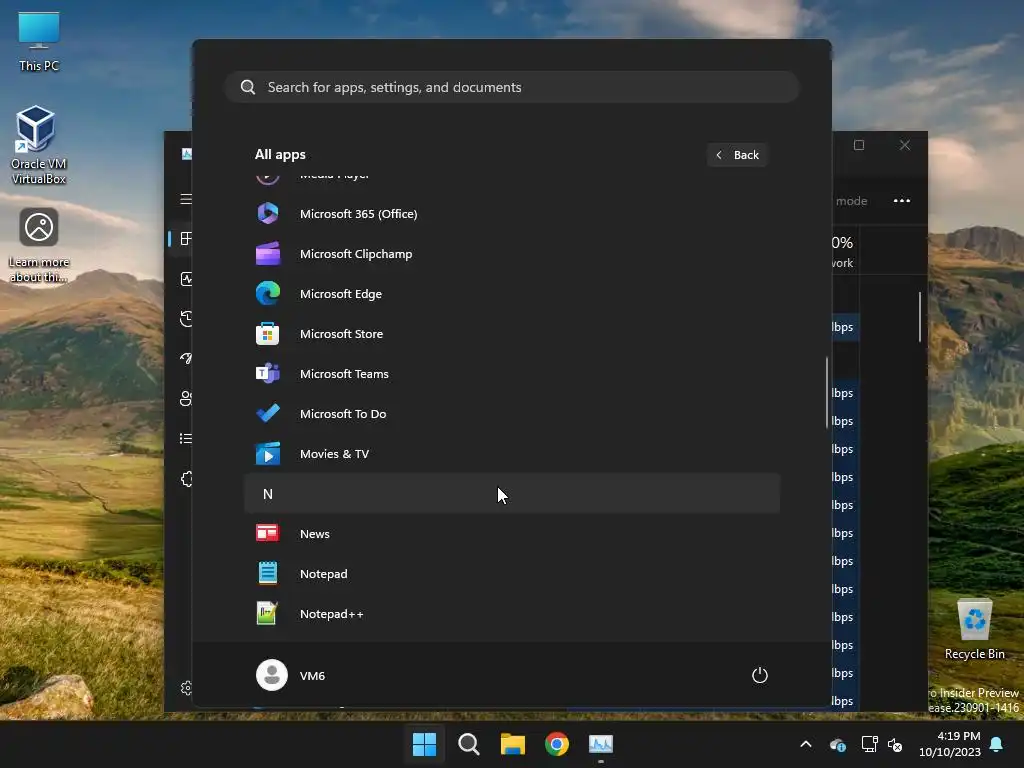Viewport: 1024px width, 768px height.
Task: Open Task Manager Settings gear icon
Action: pyautogui.click(x=186, y=688)
